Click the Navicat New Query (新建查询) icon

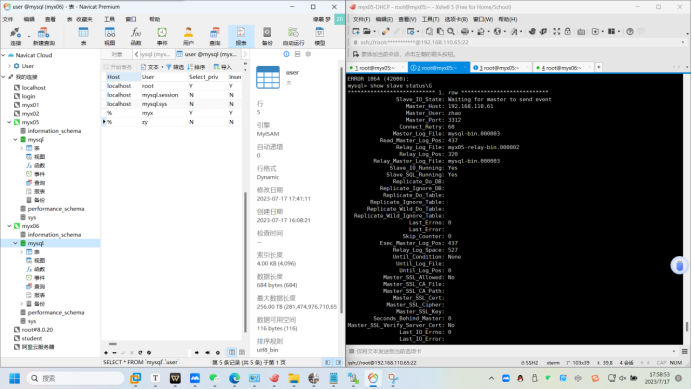tap(43, 36)
